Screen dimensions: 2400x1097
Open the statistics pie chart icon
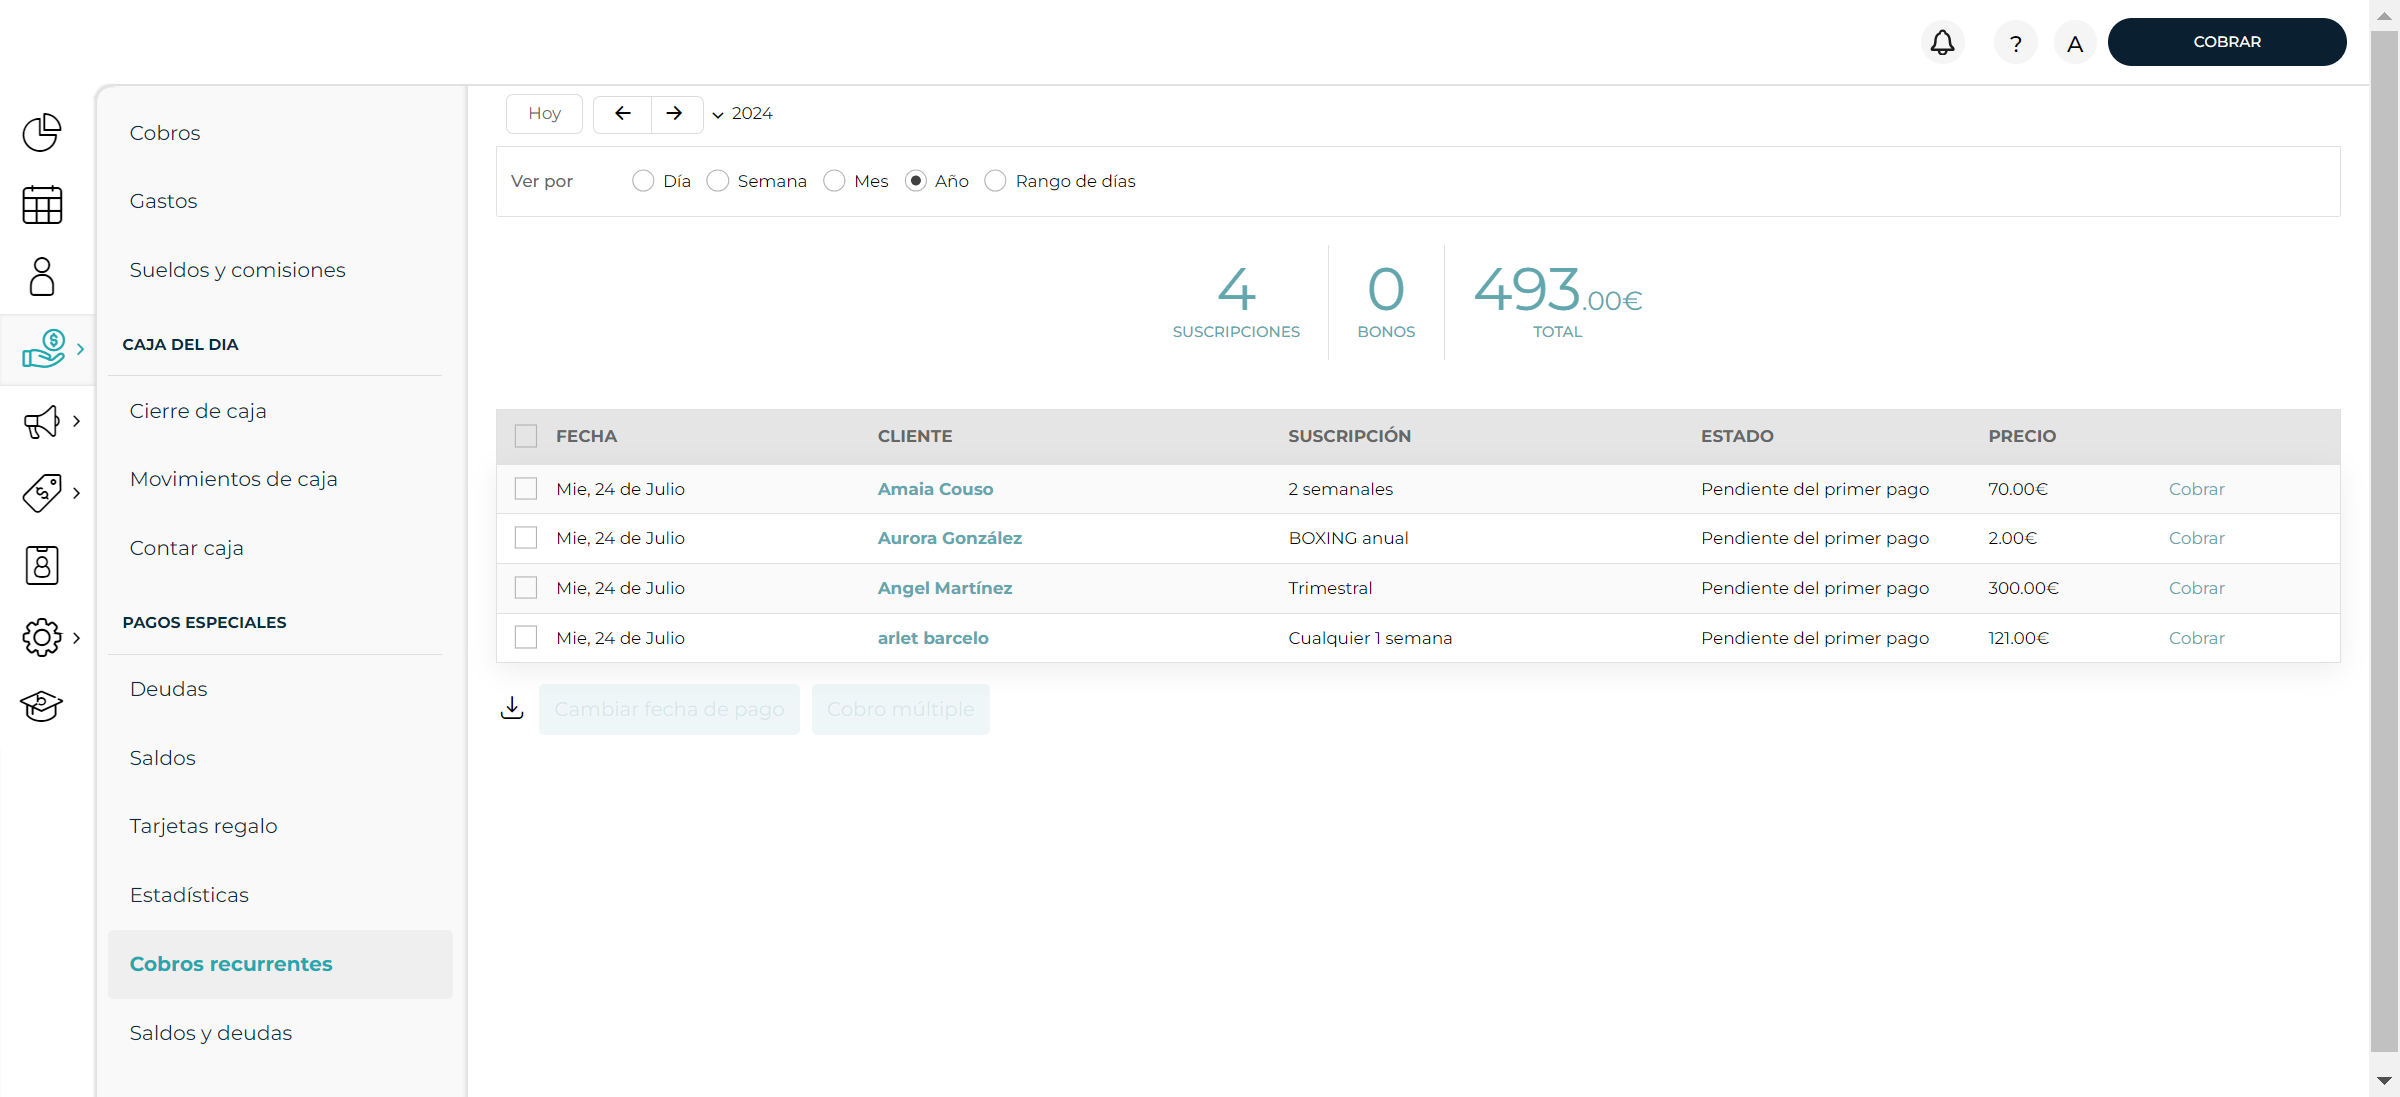coord(42,132)
